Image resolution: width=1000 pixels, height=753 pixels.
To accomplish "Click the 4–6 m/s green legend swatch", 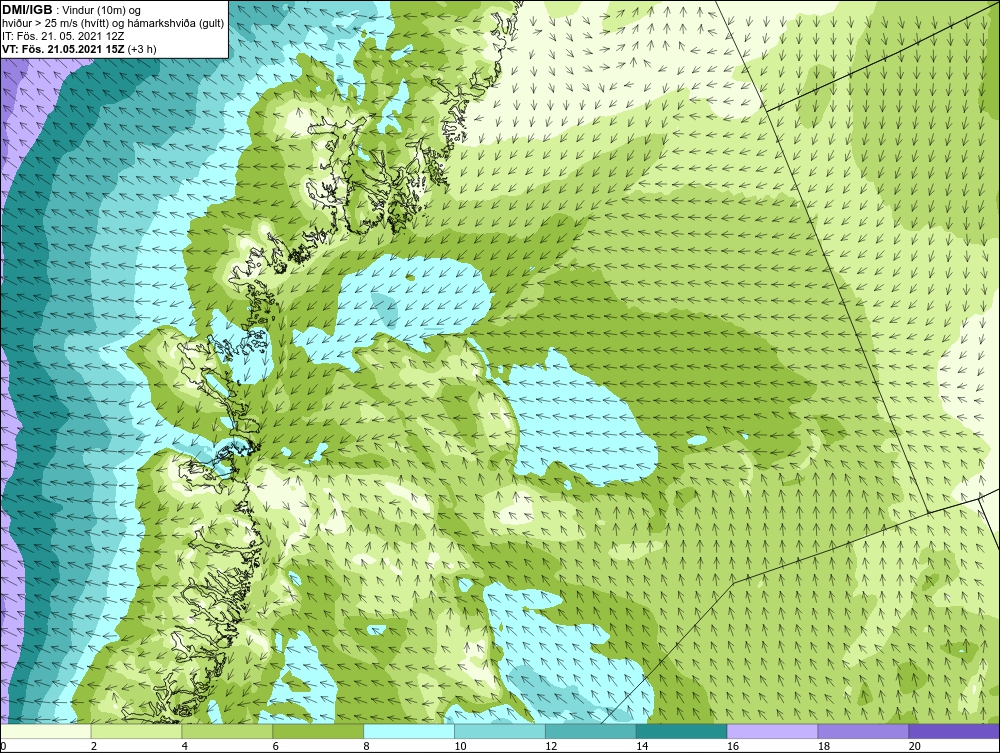I will pyautogui.click(x=227, y=731).
